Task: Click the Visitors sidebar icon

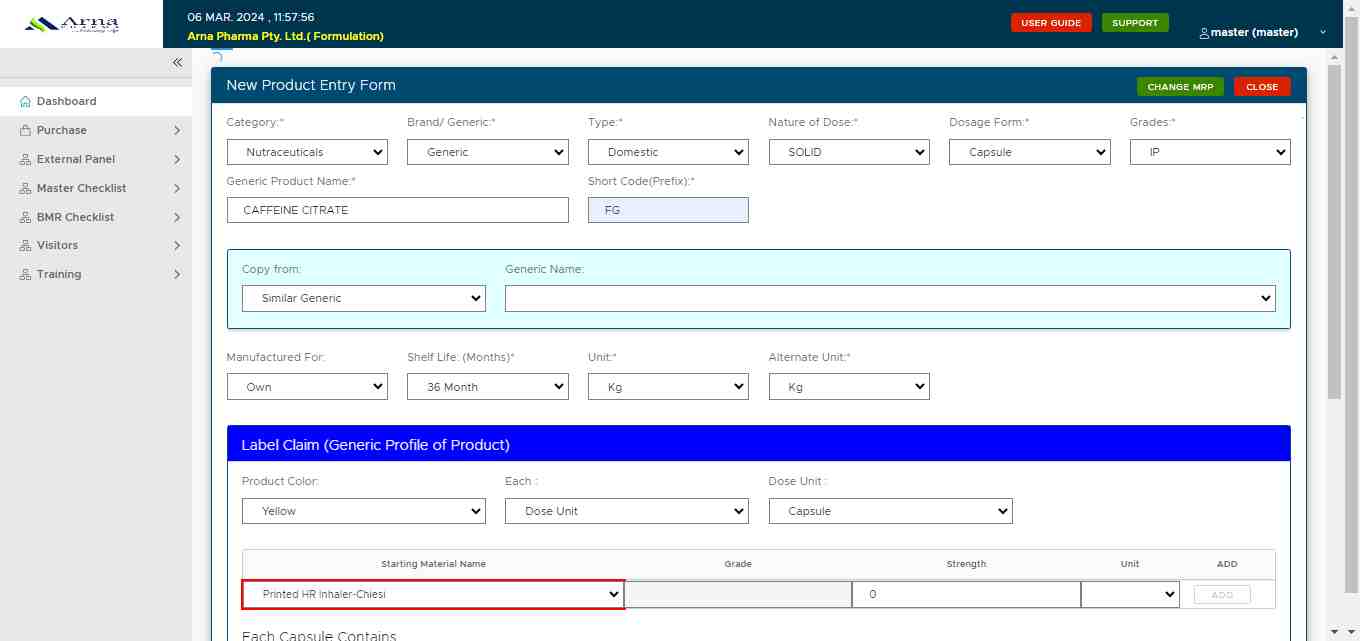Action: pyautogui.click(x=25, y=246)
